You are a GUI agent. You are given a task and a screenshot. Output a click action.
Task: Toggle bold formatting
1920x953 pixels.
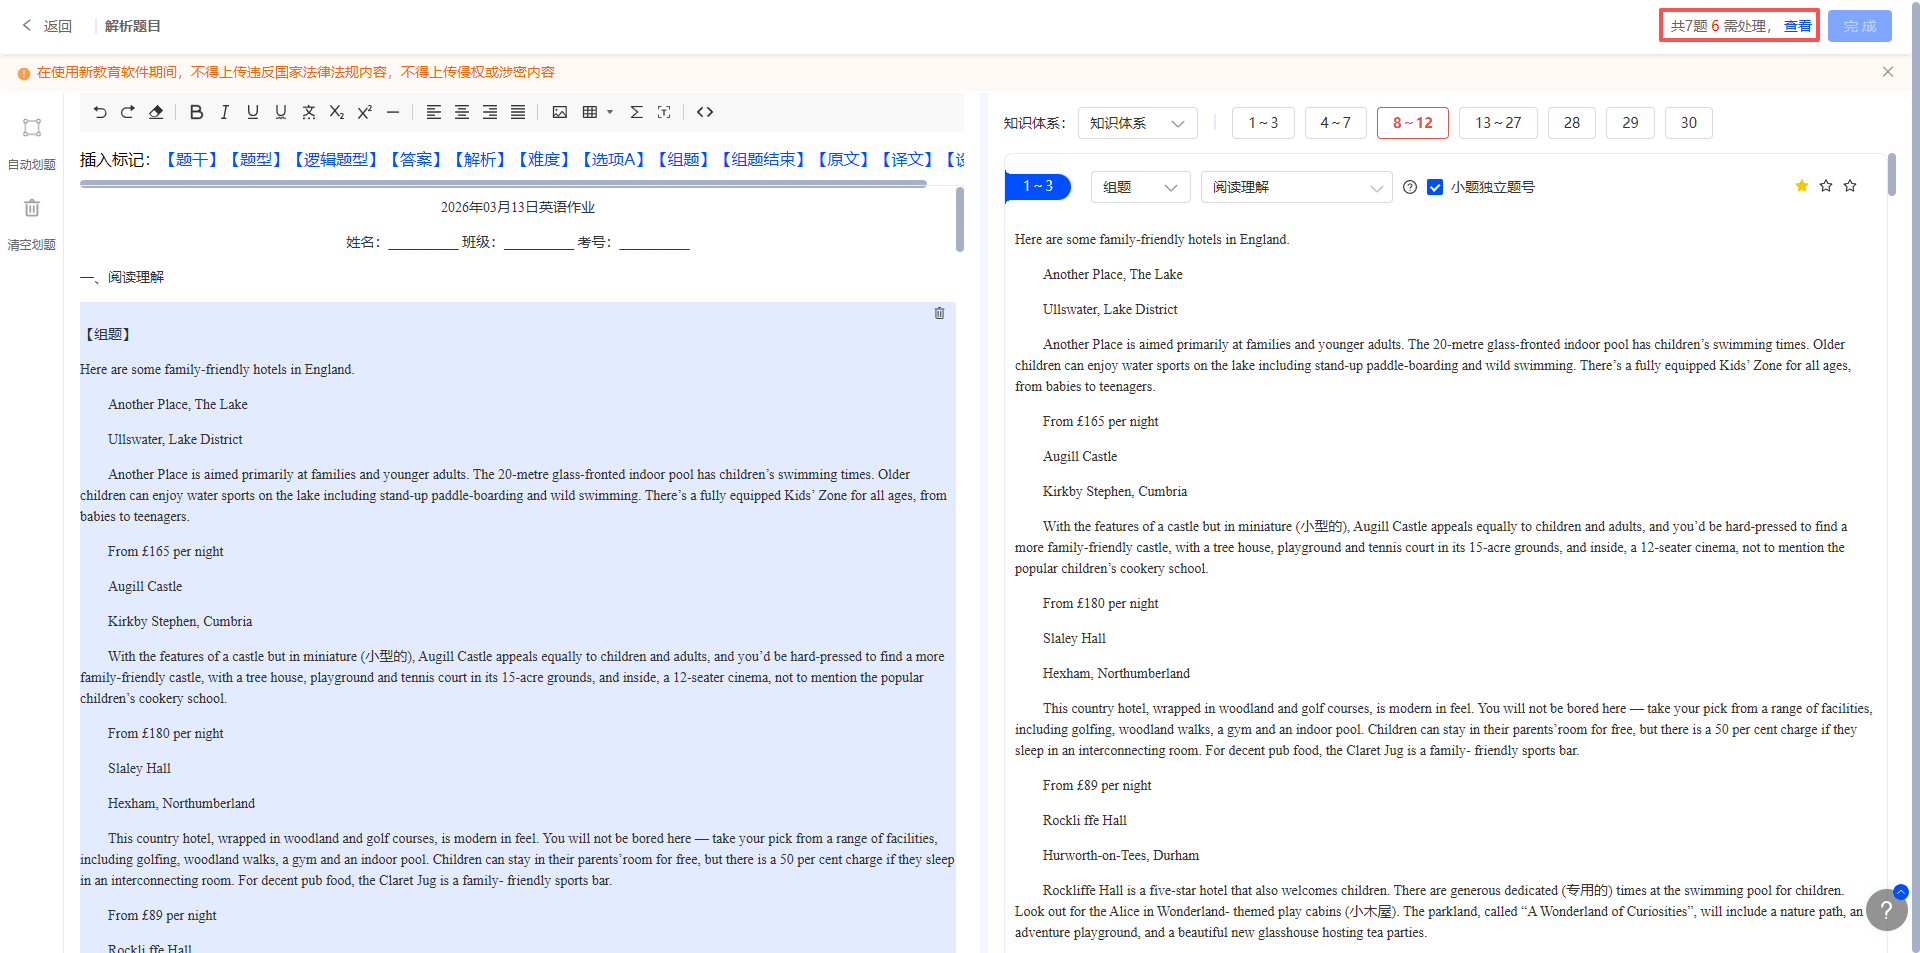(196, 112)
